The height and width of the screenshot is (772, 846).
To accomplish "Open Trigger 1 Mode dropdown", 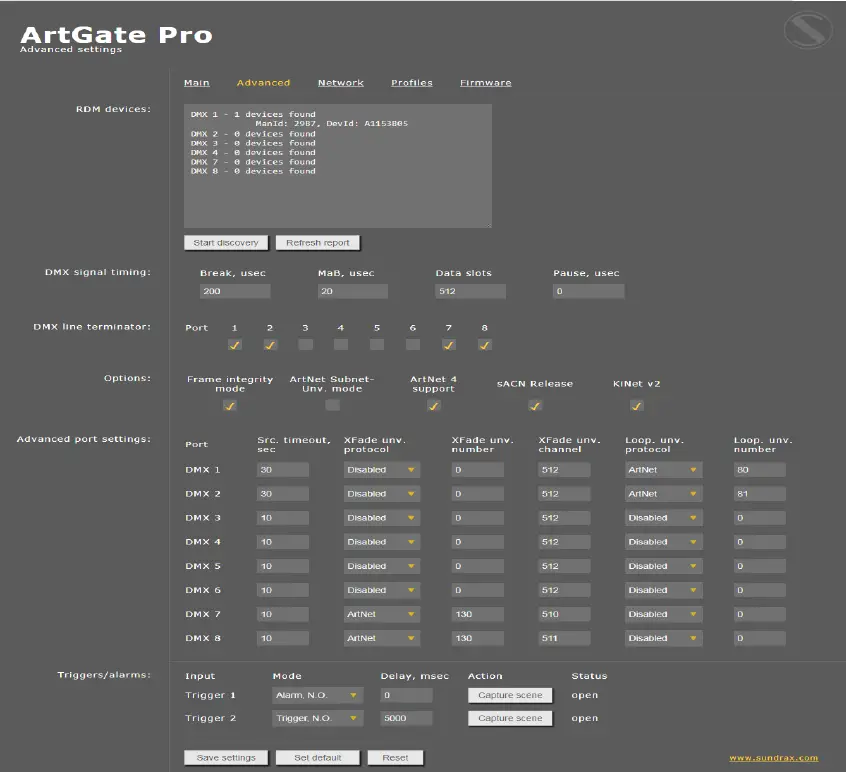I will click(x=317, y=695).
